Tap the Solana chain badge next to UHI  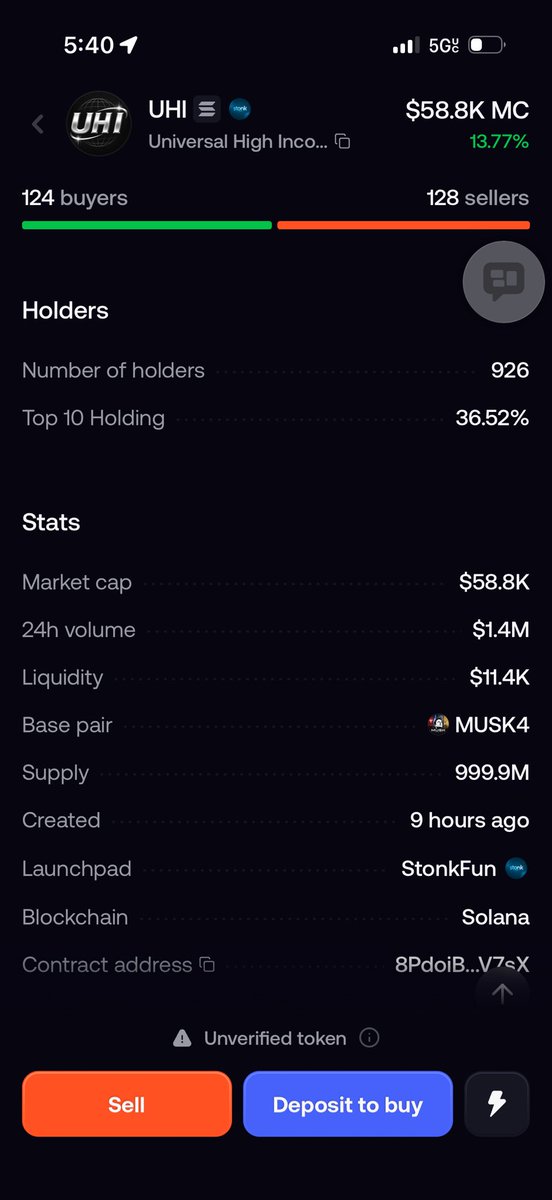(x=207, y=109)
